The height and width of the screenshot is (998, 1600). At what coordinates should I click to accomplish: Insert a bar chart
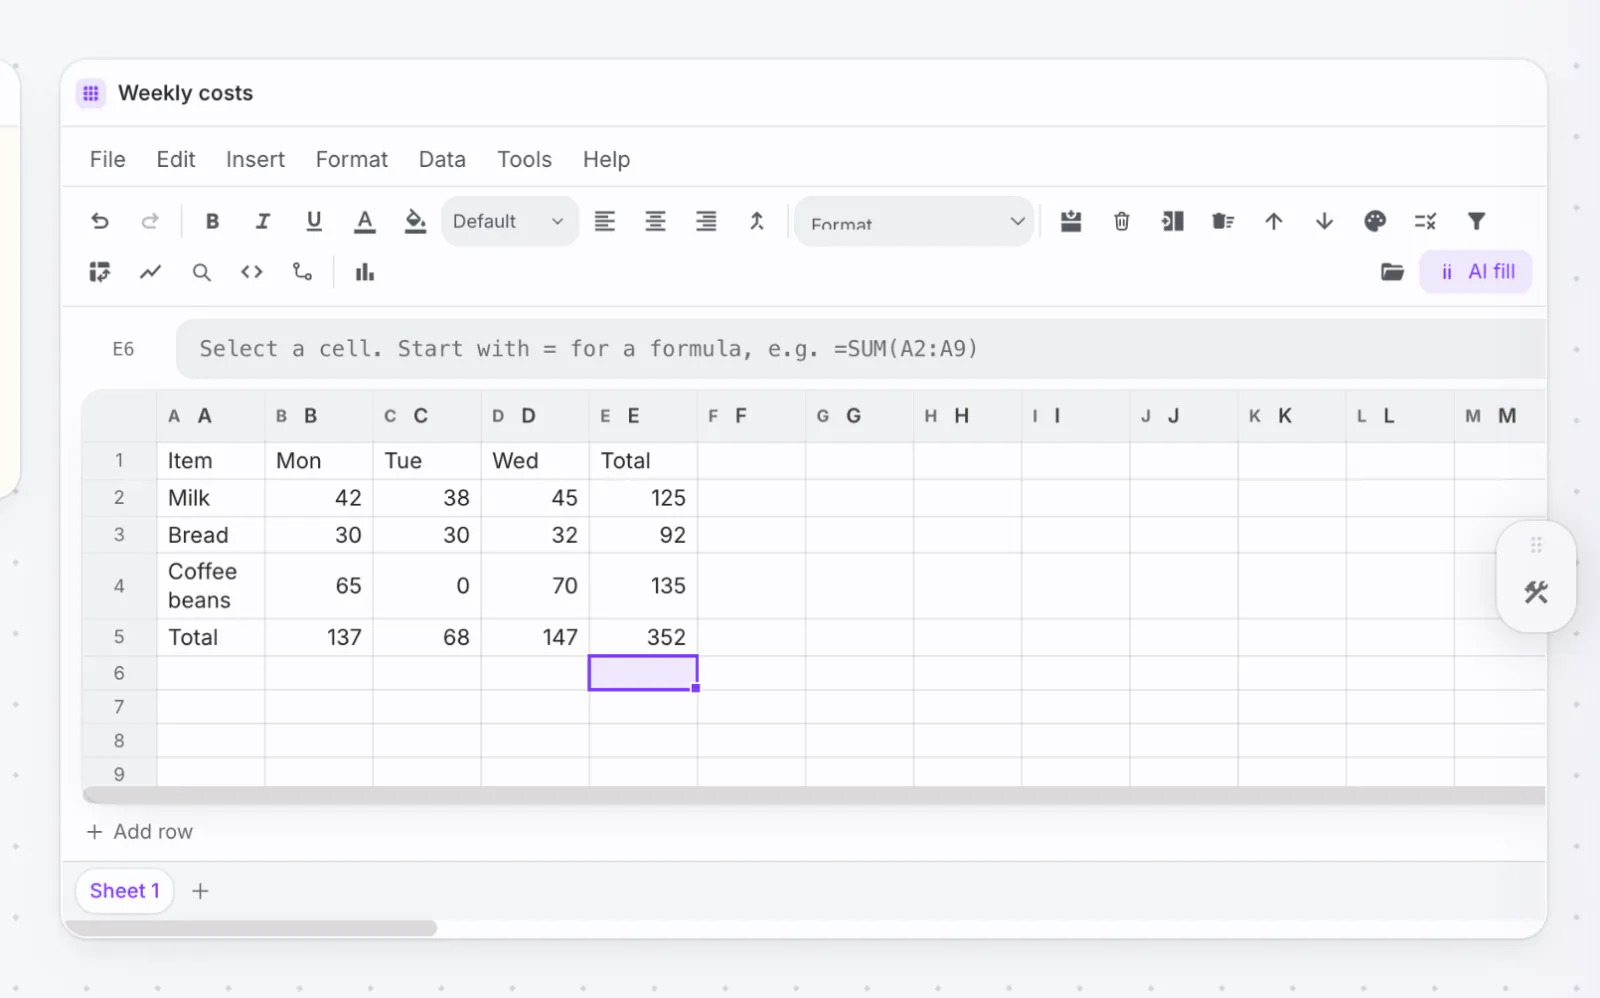pos(365,272)
